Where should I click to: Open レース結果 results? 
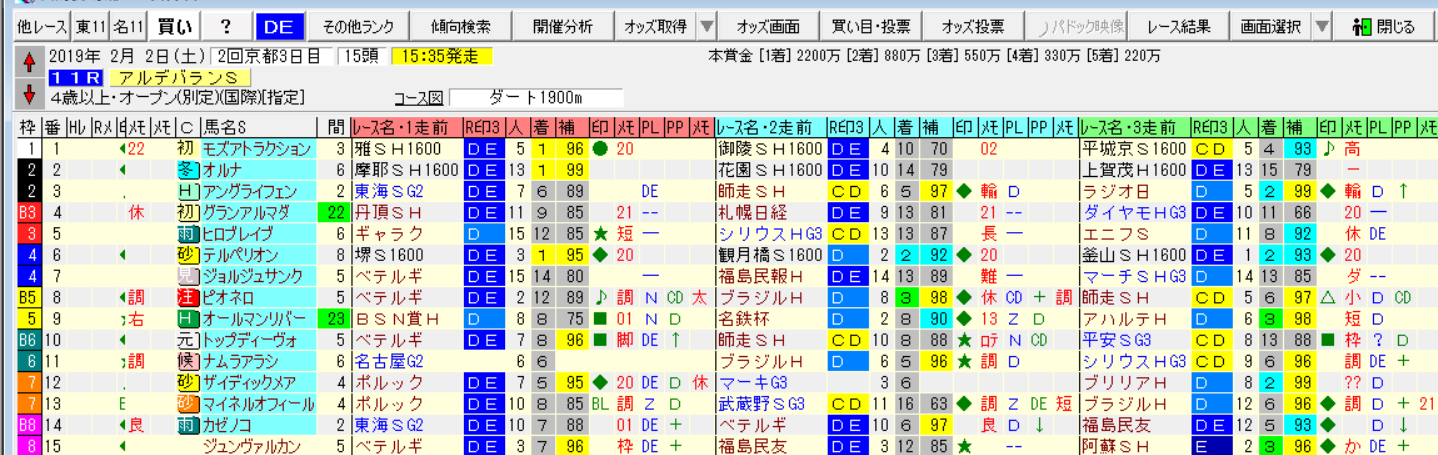tap(1179, 27)
